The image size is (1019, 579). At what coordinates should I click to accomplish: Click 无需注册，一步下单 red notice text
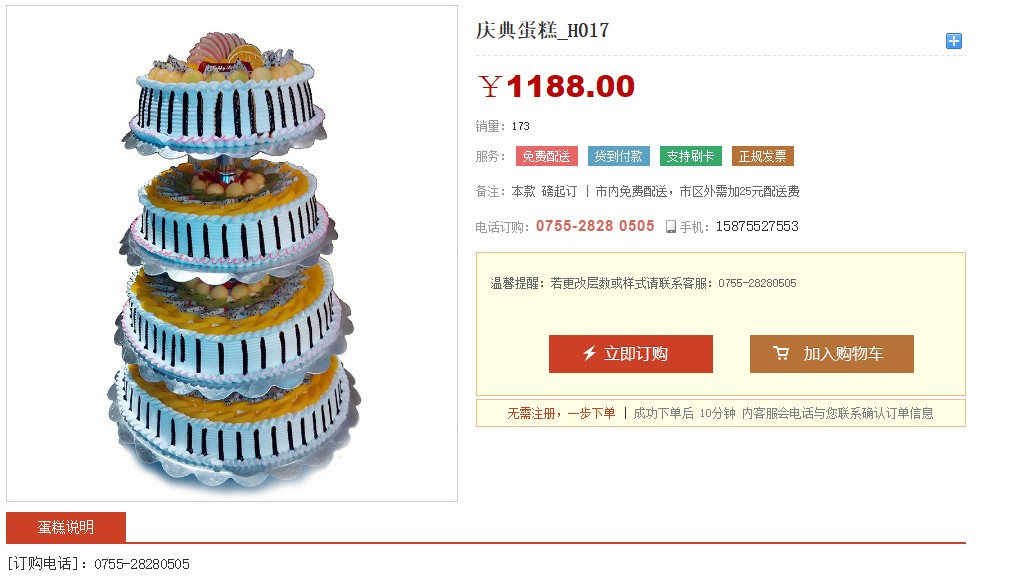(x=561, y=413)
